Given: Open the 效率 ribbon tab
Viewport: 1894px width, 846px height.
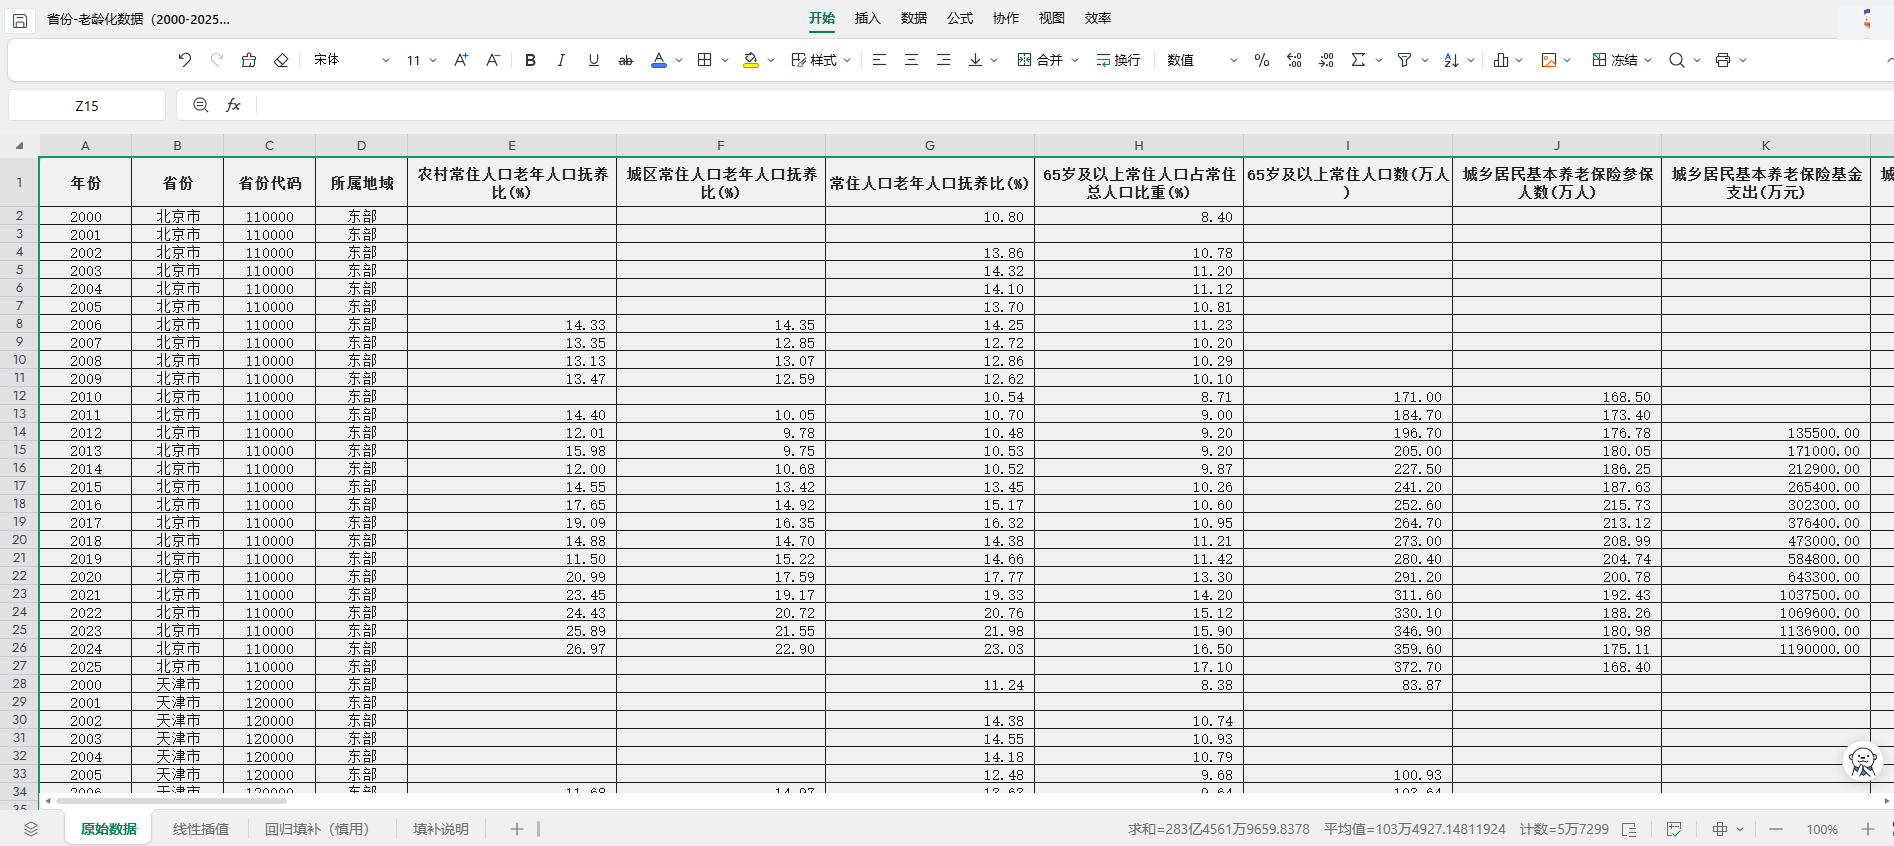Looking at the screenshot, I should [x=1098, y=18].
